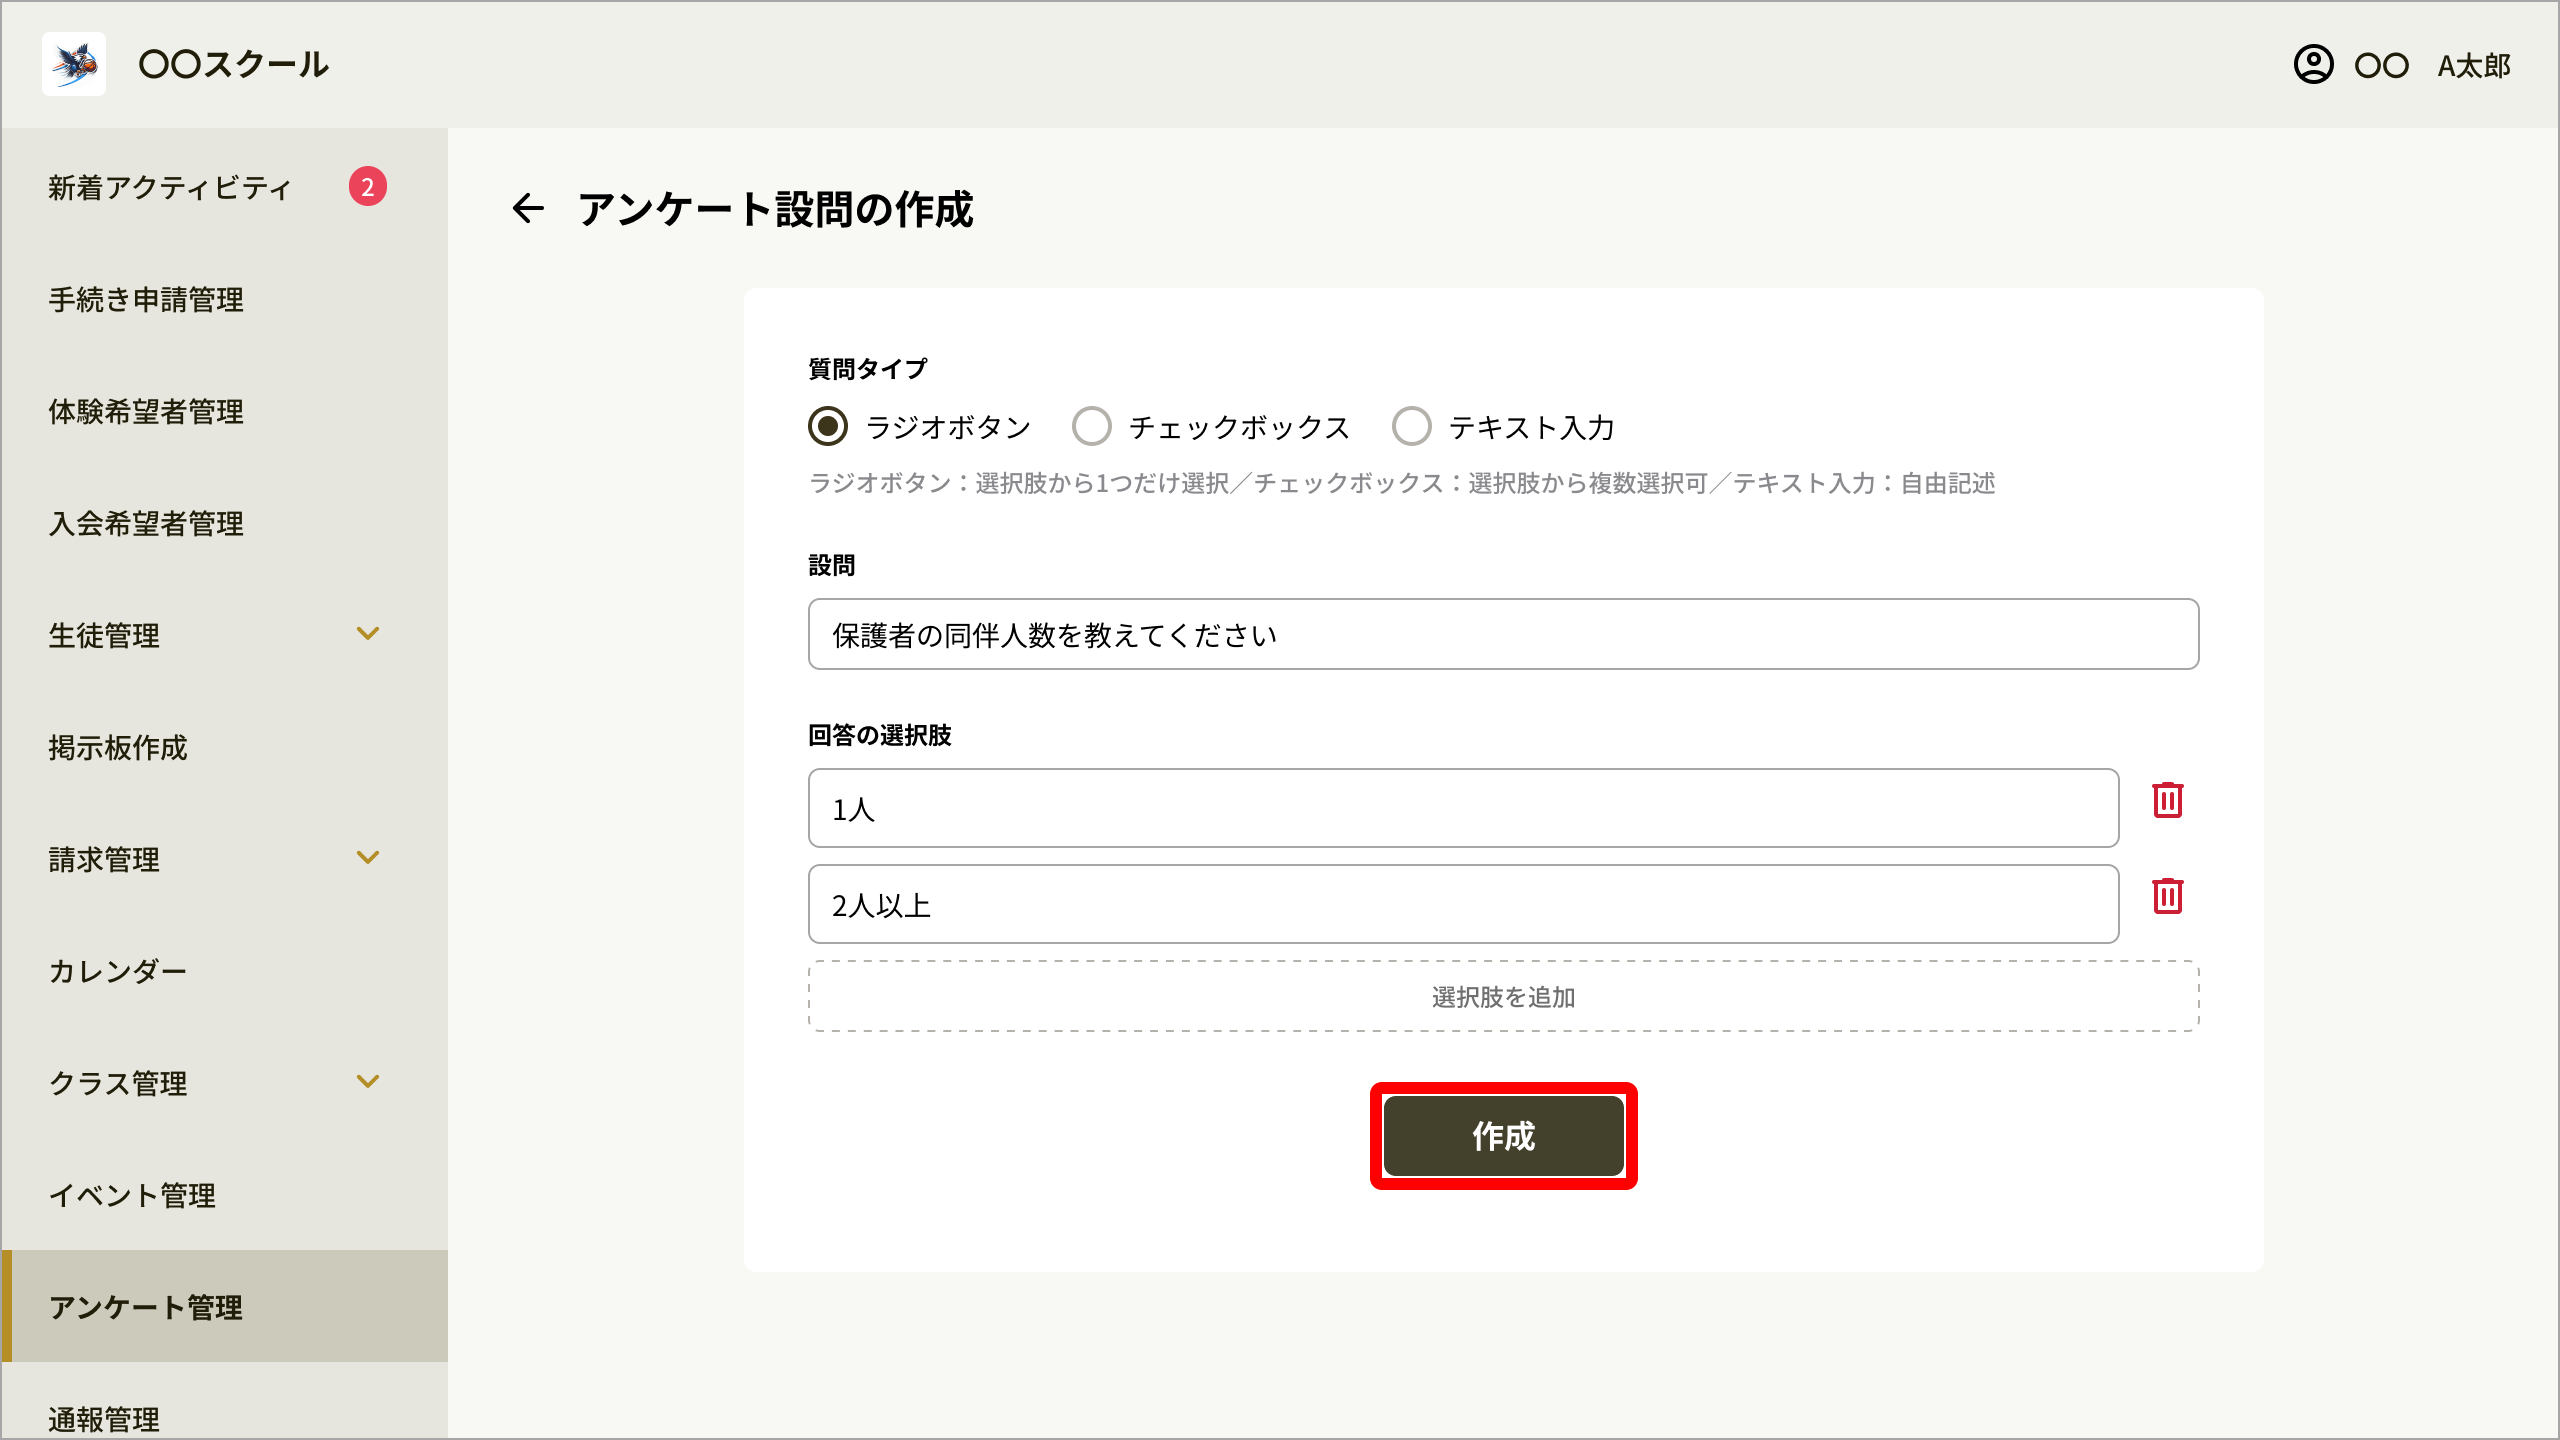Image resolution: width=2560 pixels, height=1440 pixels.
Task: Expand the 請求管理 menu chevron
Action: click(368, 857)
